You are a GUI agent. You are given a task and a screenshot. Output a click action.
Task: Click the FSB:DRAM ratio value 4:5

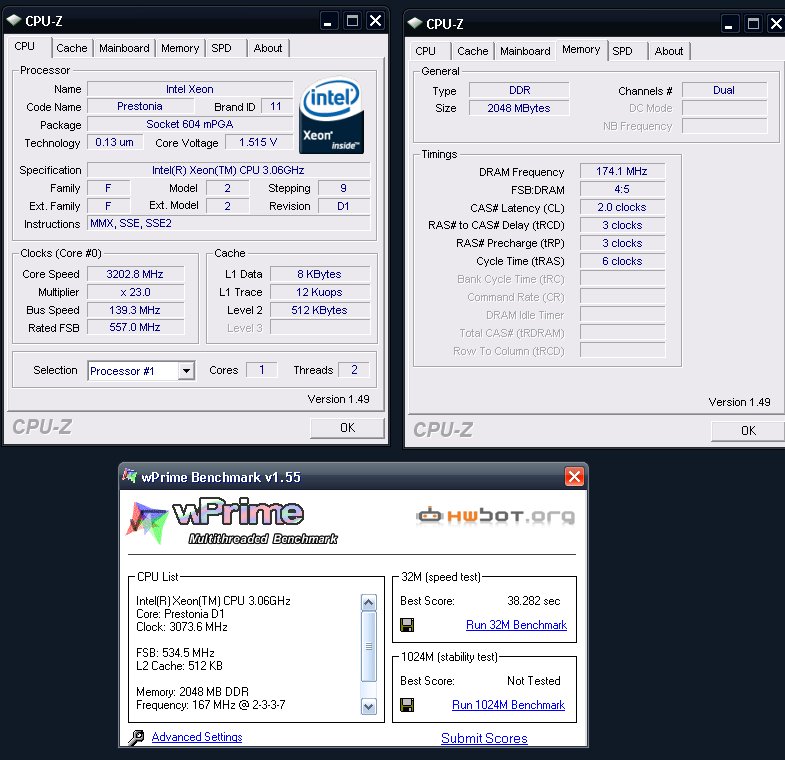coord(622,189)
